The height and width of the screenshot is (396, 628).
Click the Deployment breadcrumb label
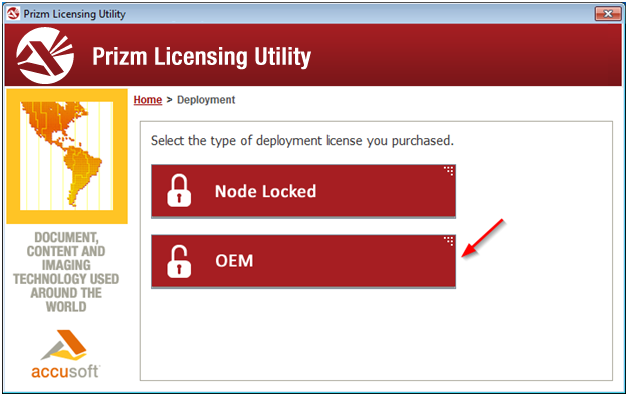point(206,100)
